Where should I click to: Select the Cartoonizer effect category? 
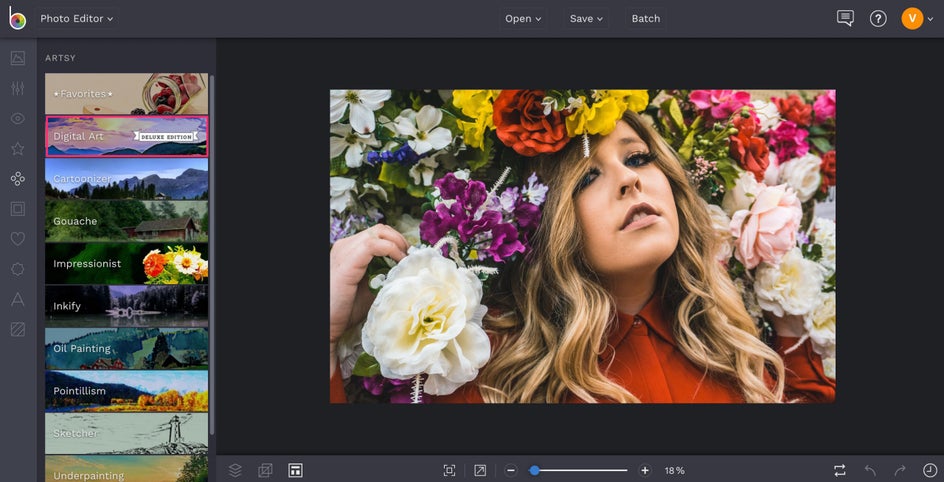point(127,179)
